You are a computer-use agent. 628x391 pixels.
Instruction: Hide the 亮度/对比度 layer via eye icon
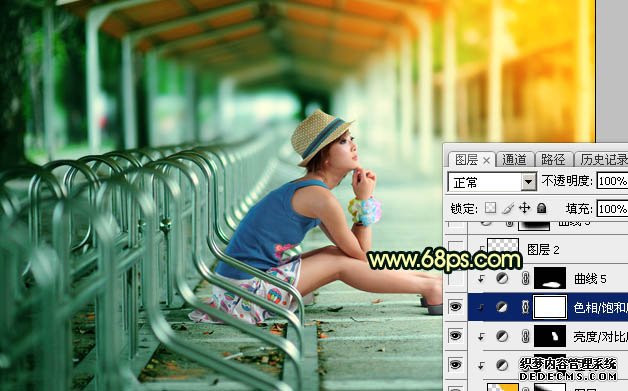click(x=455, y=336)
